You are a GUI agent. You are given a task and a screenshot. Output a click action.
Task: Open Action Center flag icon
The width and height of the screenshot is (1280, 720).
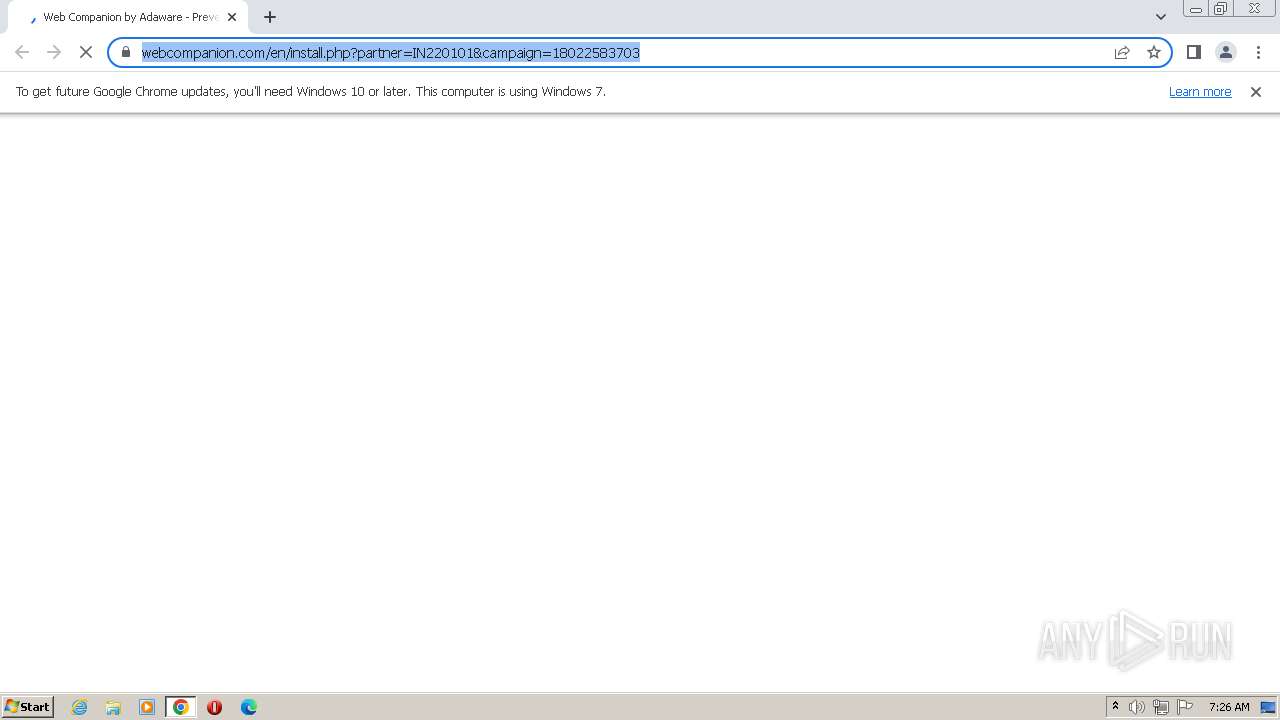[1185, 707]
